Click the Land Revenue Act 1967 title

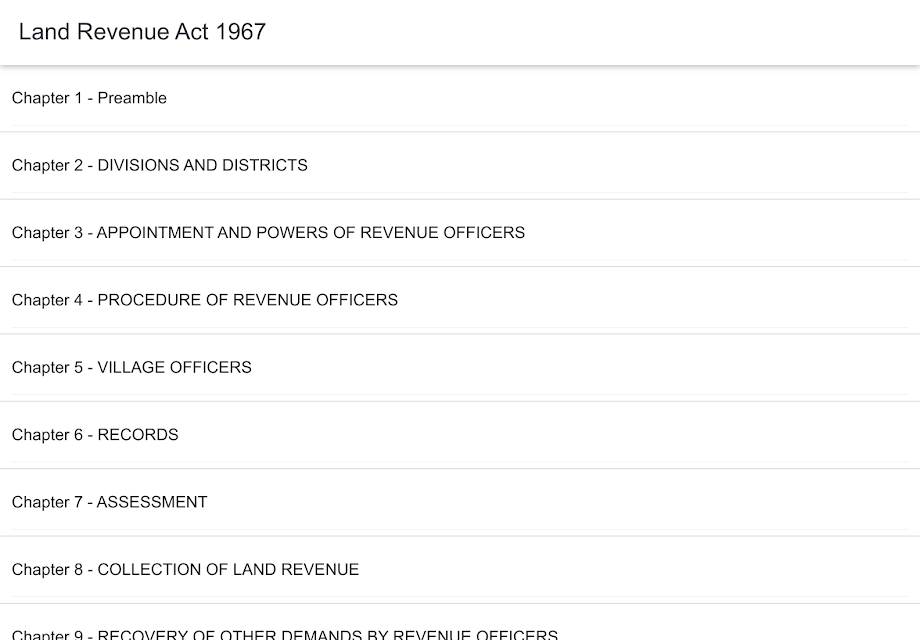click(x=143, y=32)
